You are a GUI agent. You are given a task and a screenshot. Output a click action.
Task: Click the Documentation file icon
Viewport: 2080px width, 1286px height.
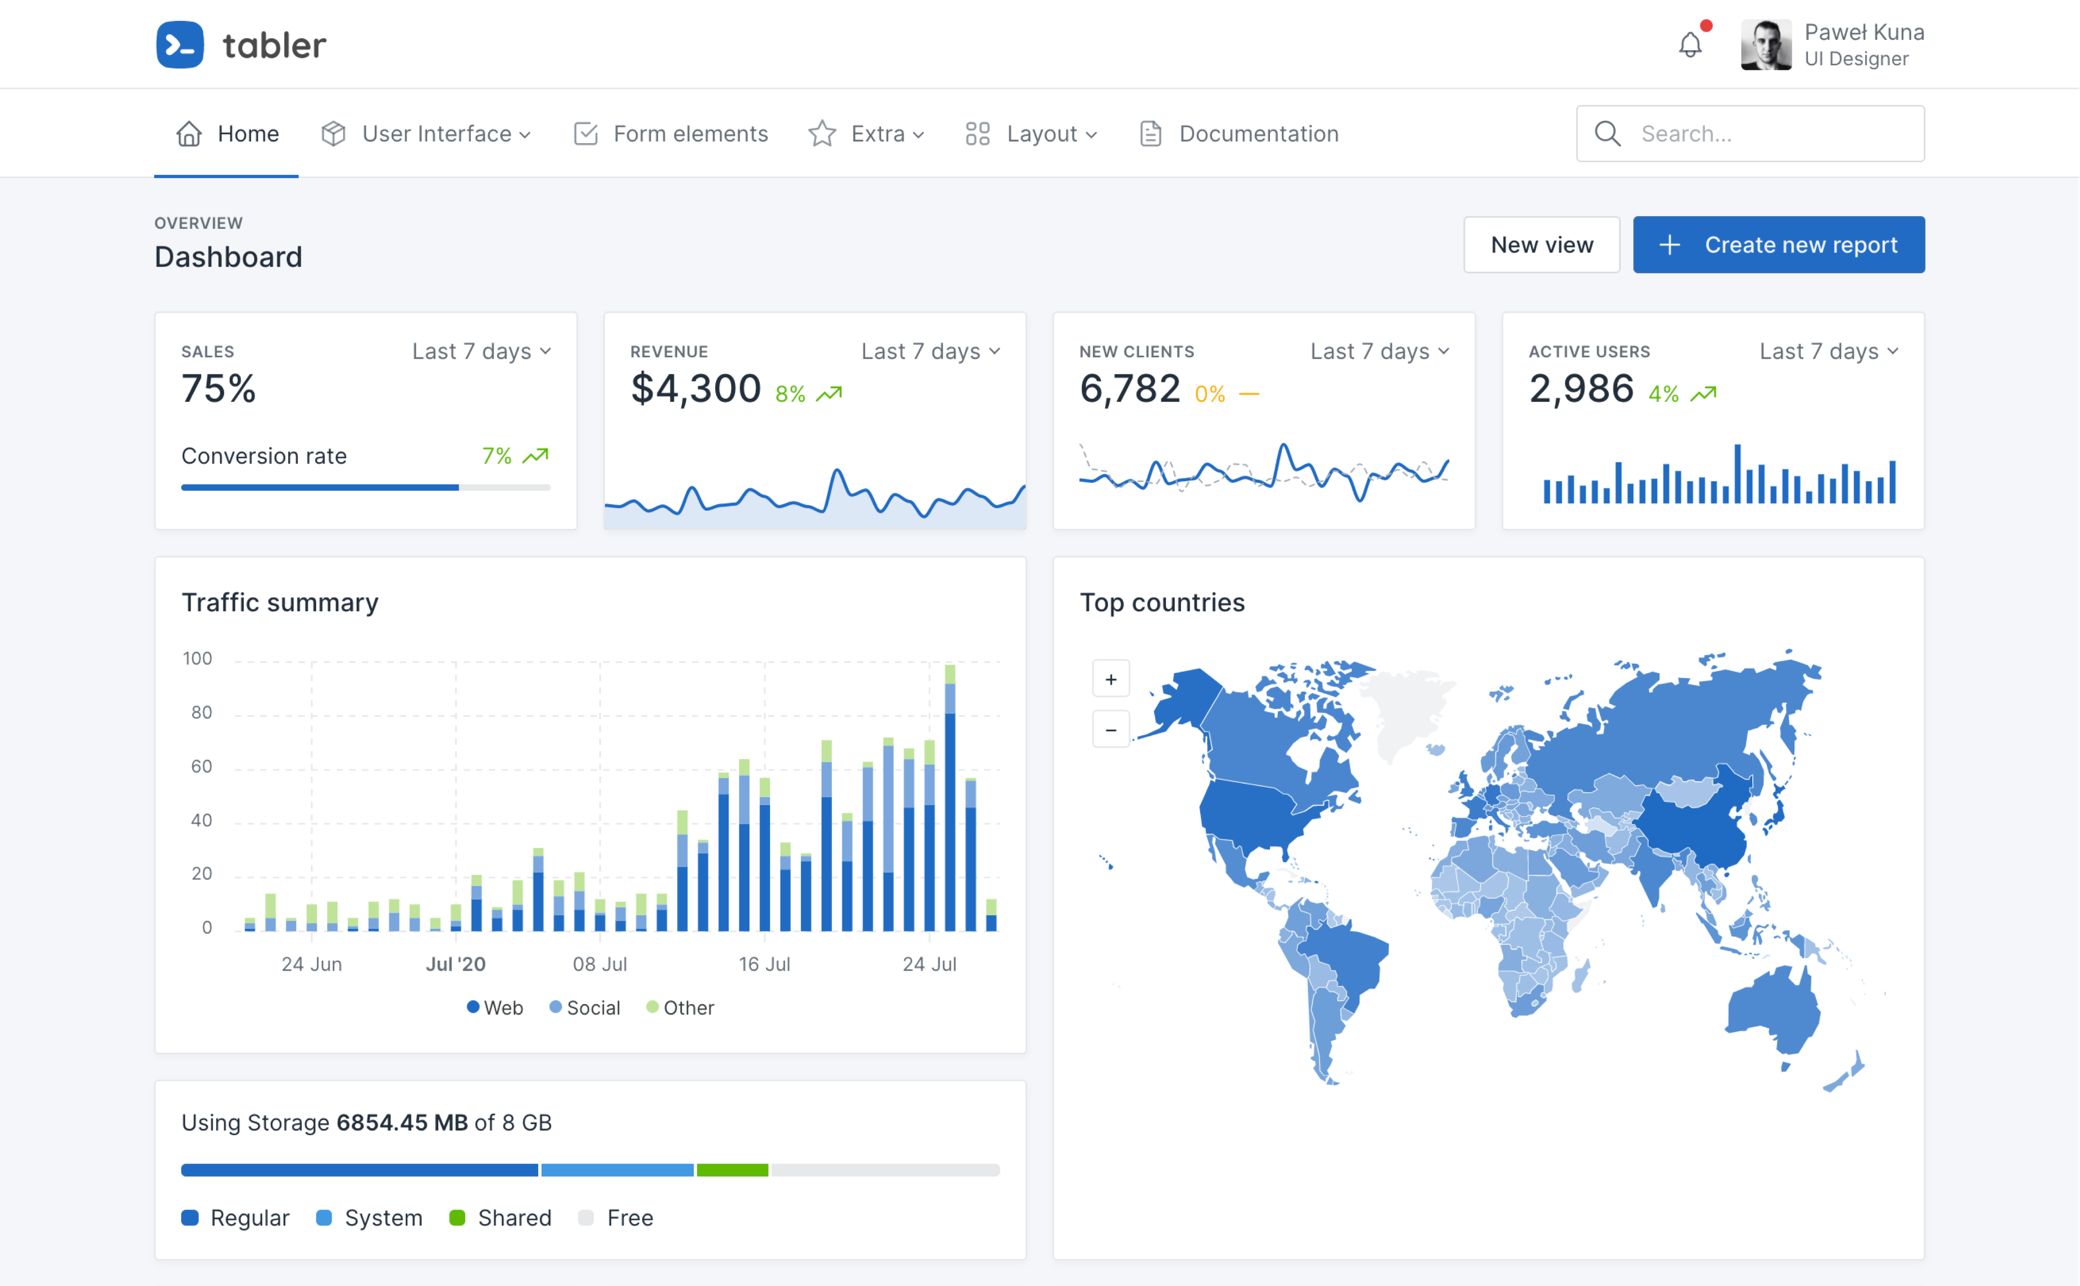1150,133
